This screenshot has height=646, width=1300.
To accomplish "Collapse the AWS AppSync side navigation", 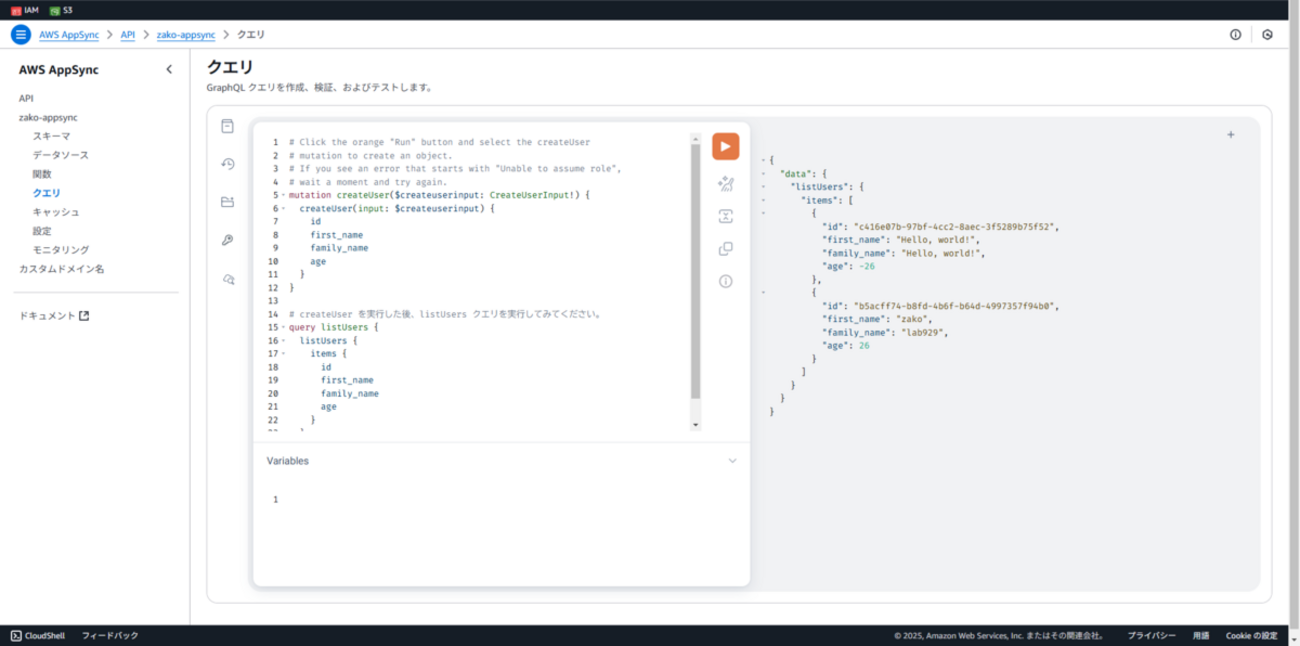I will (169, 70).
